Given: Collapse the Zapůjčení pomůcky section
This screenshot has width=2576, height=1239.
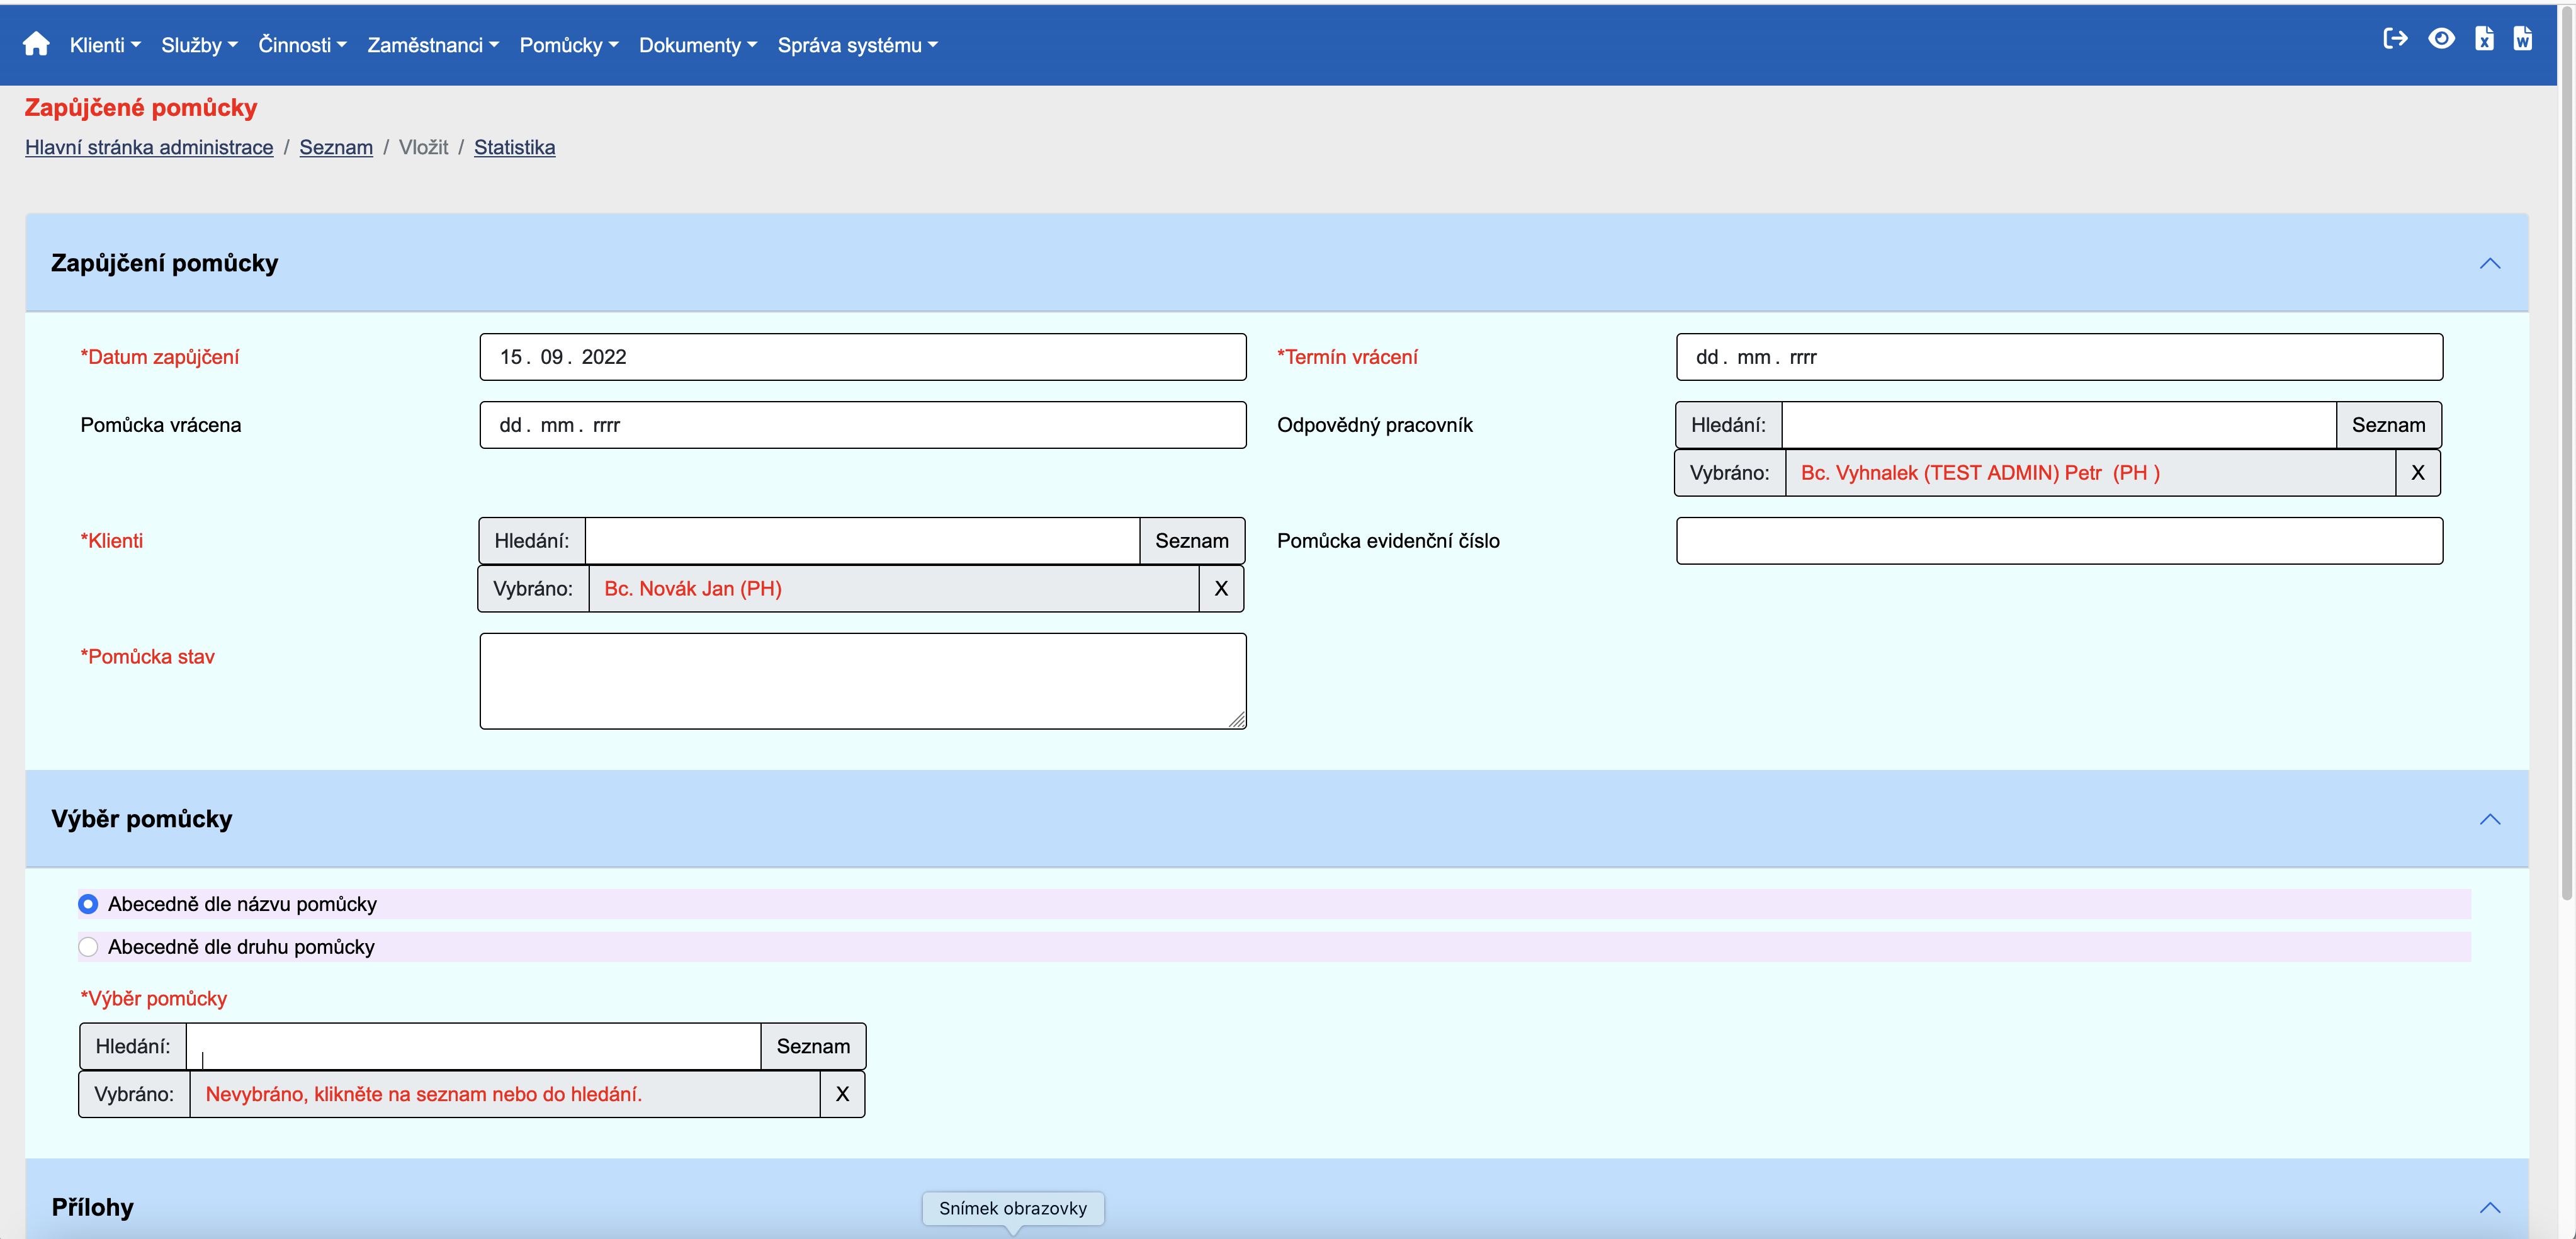Looking at the screenshot, I should pyautogui.click(x=2489, y=264).
